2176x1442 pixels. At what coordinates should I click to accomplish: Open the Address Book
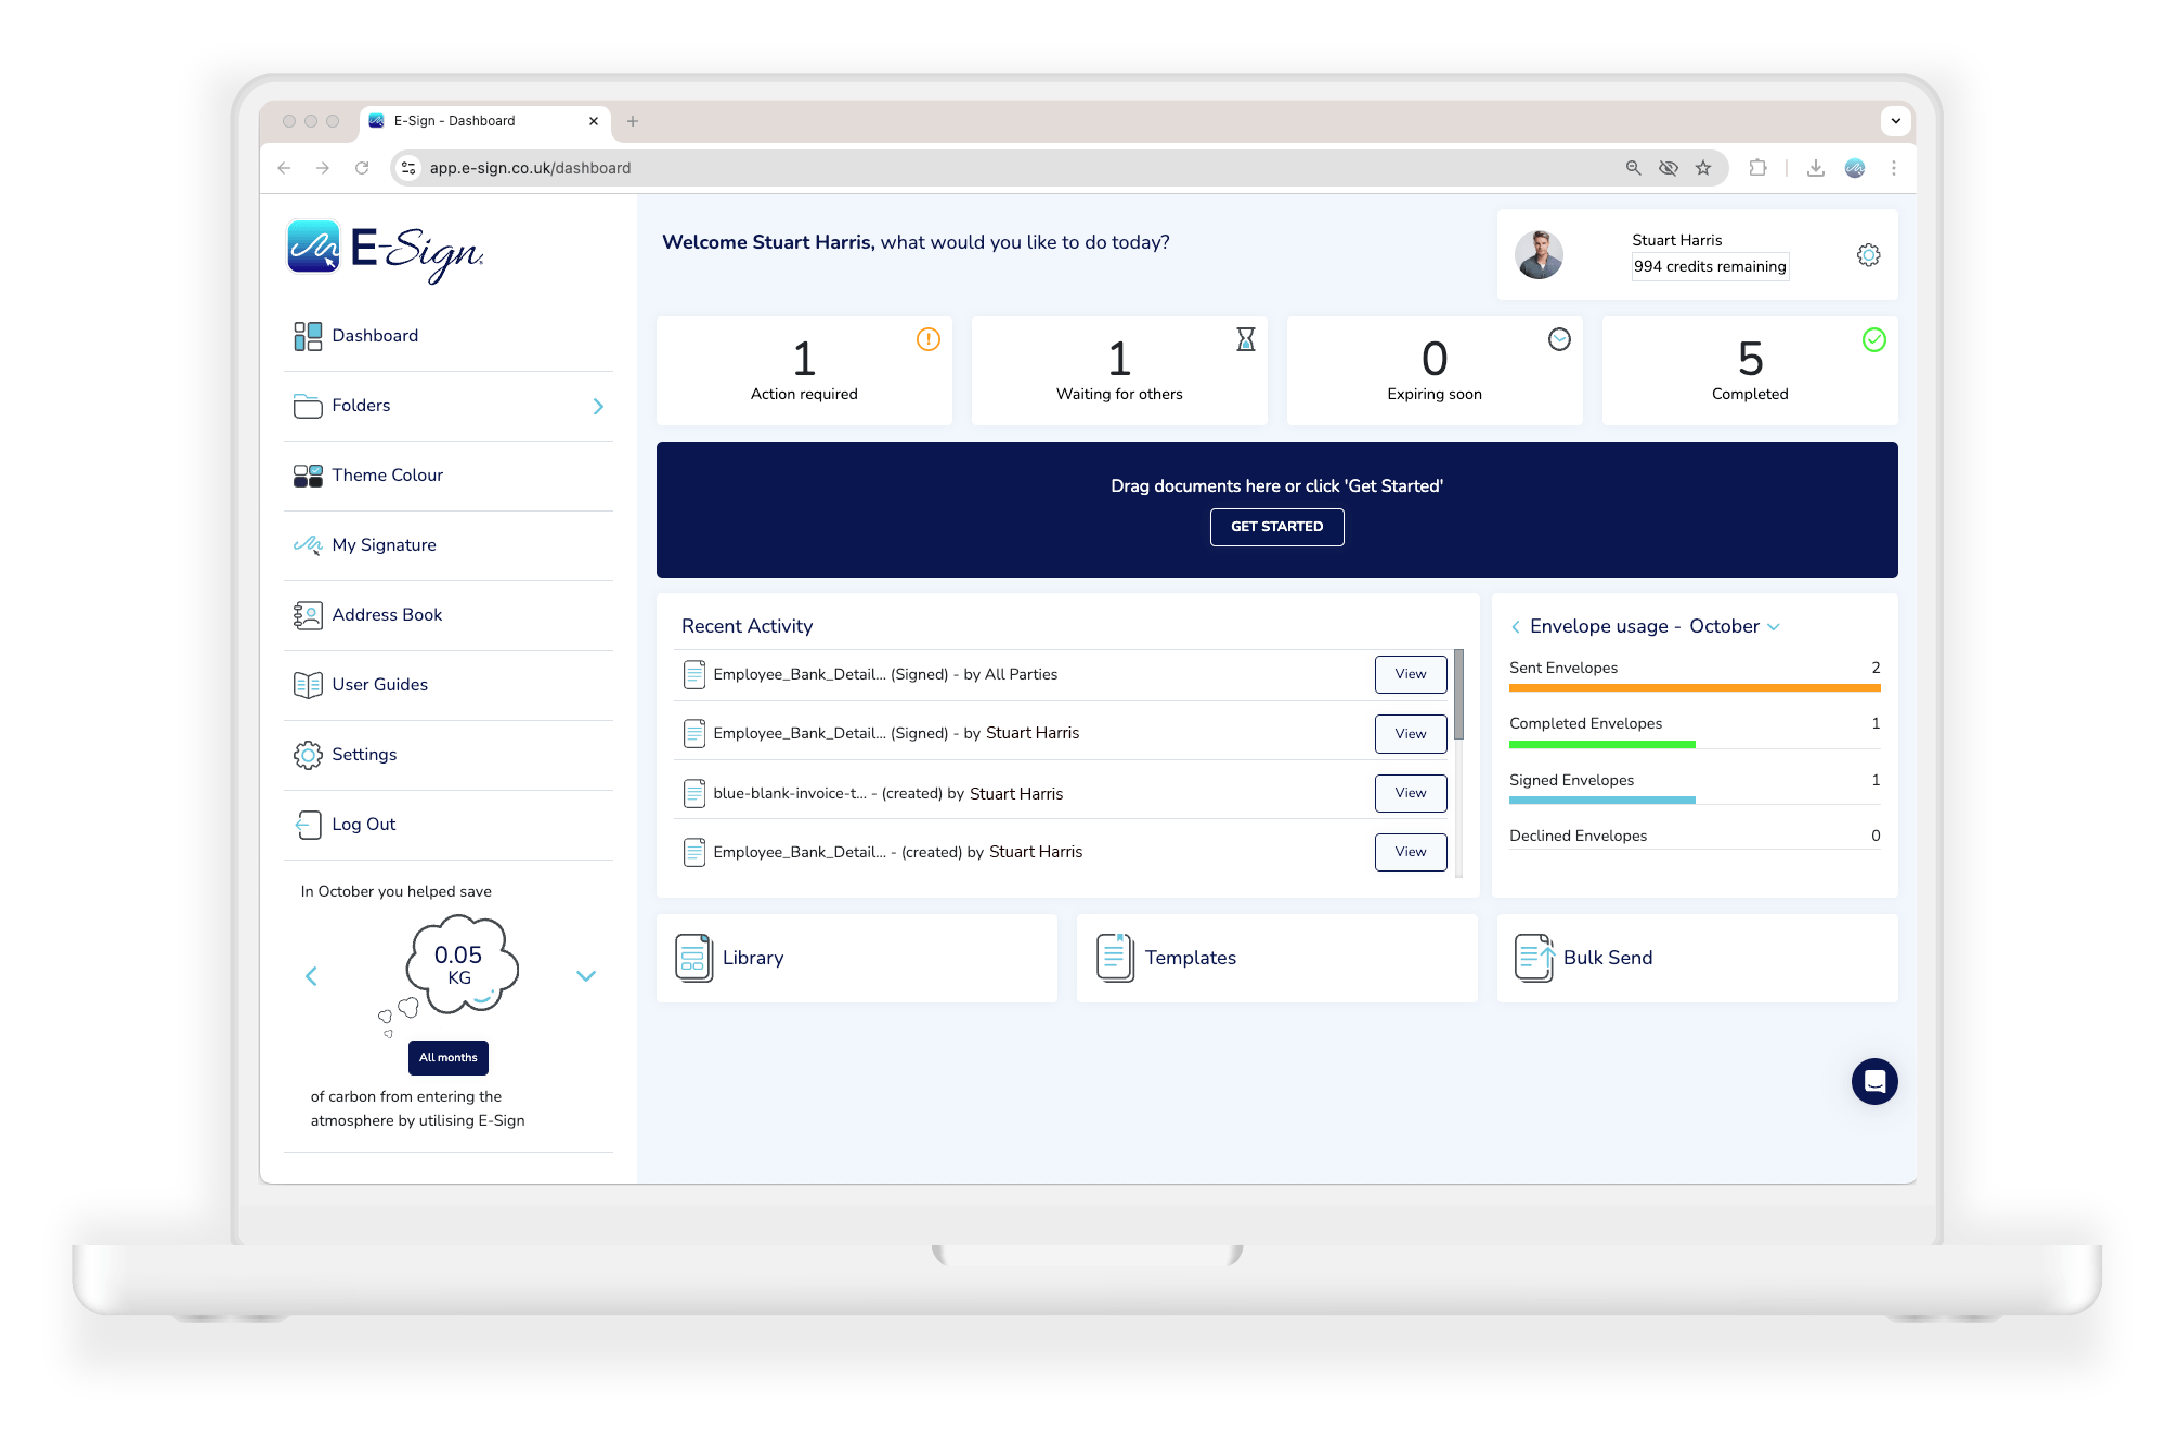pos(448,615)
